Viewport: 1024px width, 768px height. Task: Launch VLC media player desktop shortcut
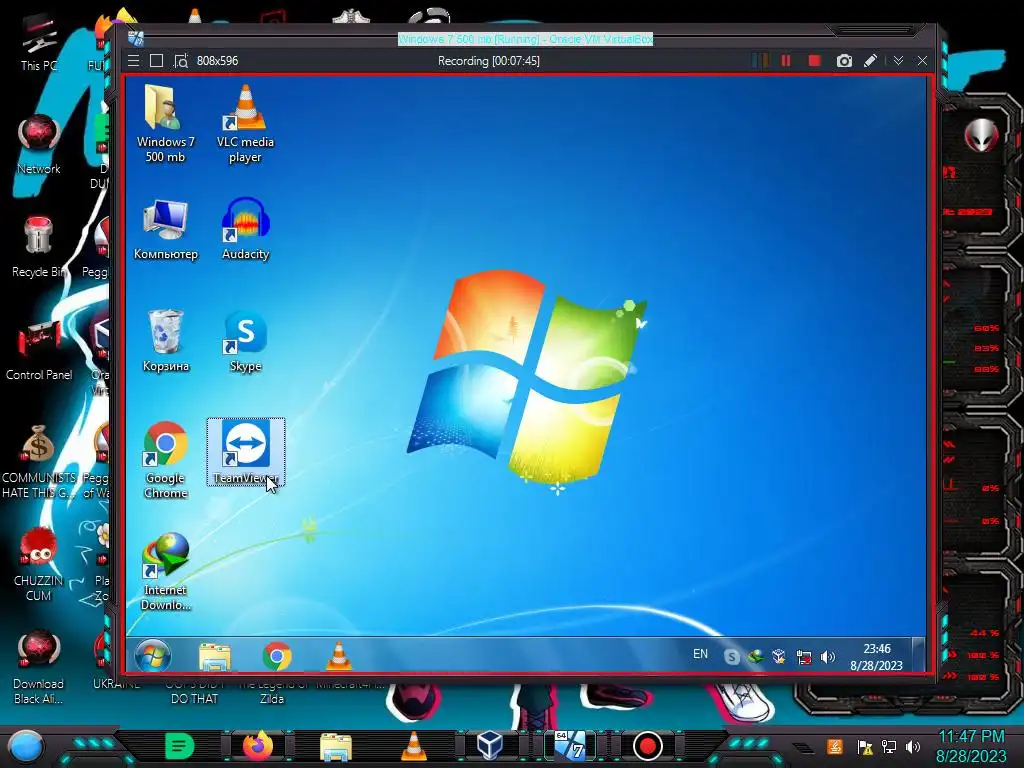pyautogui.click(x=245, y=123)
